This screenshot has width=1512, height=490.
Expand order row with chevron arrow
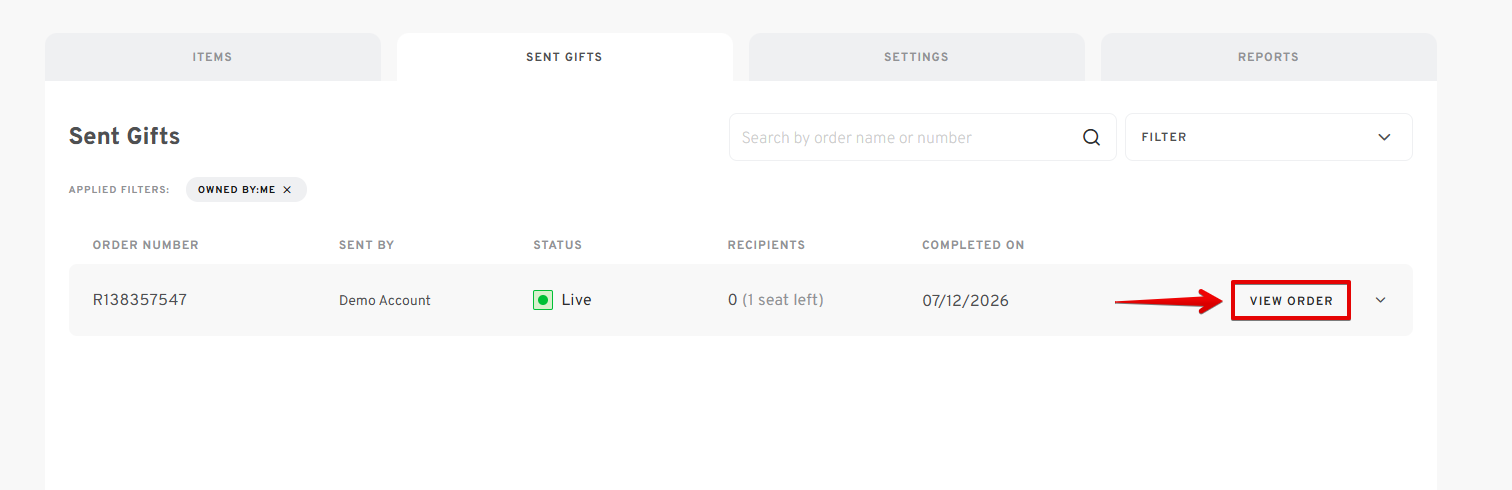(x=1381, y=300)
